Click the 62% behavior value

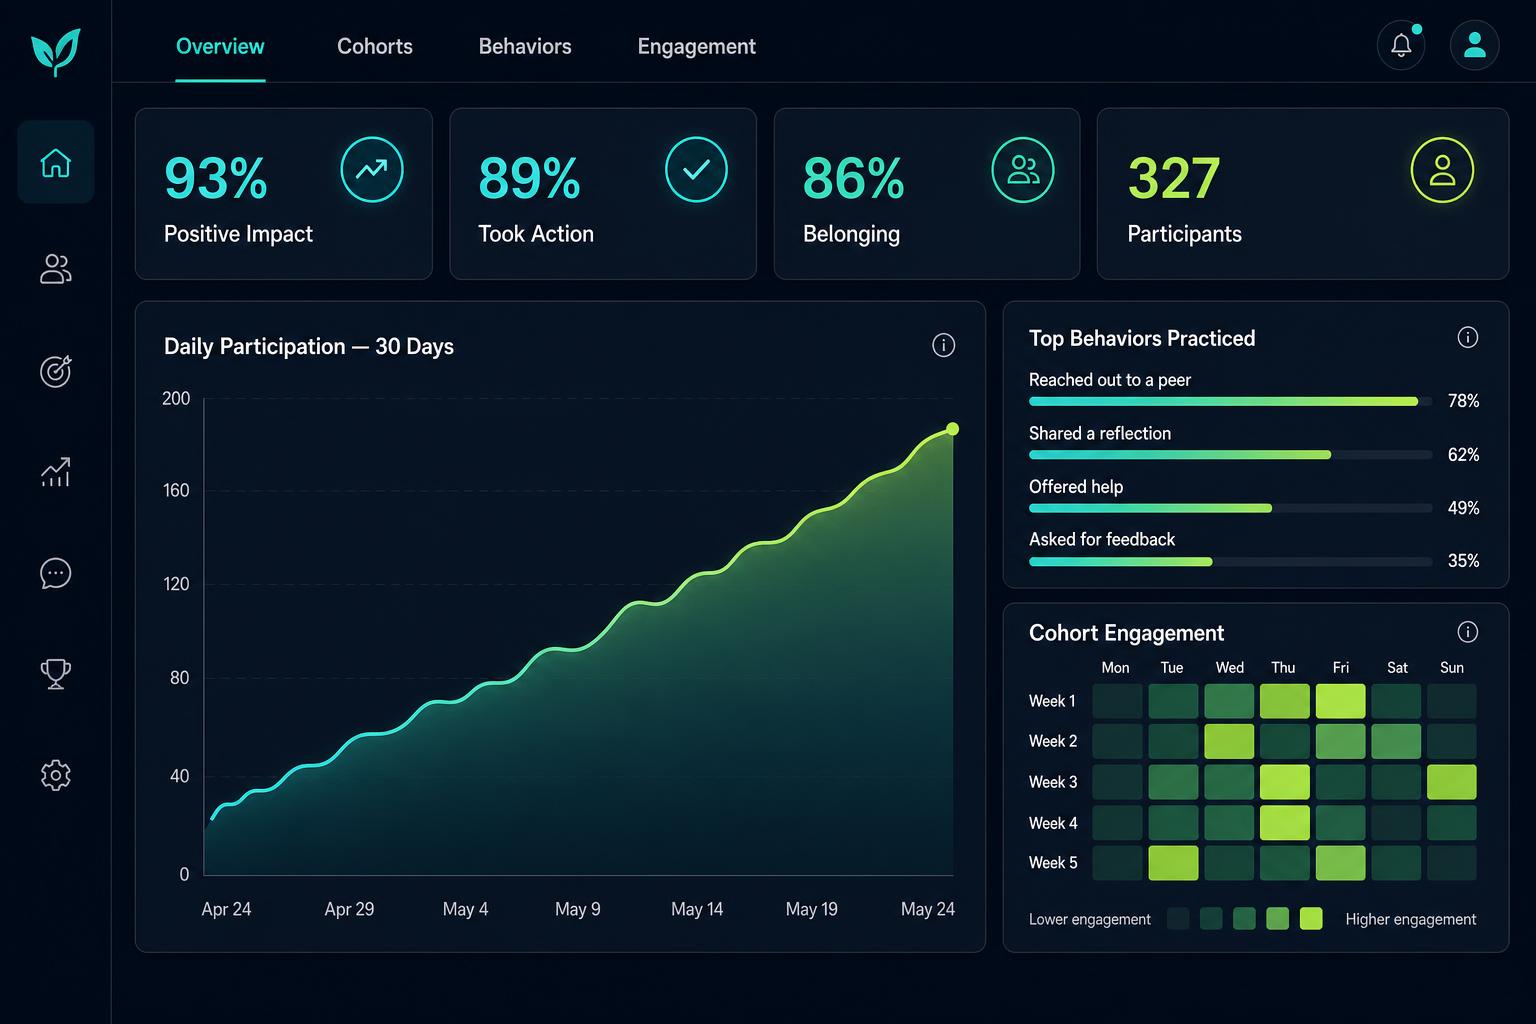click(1464, 455)
